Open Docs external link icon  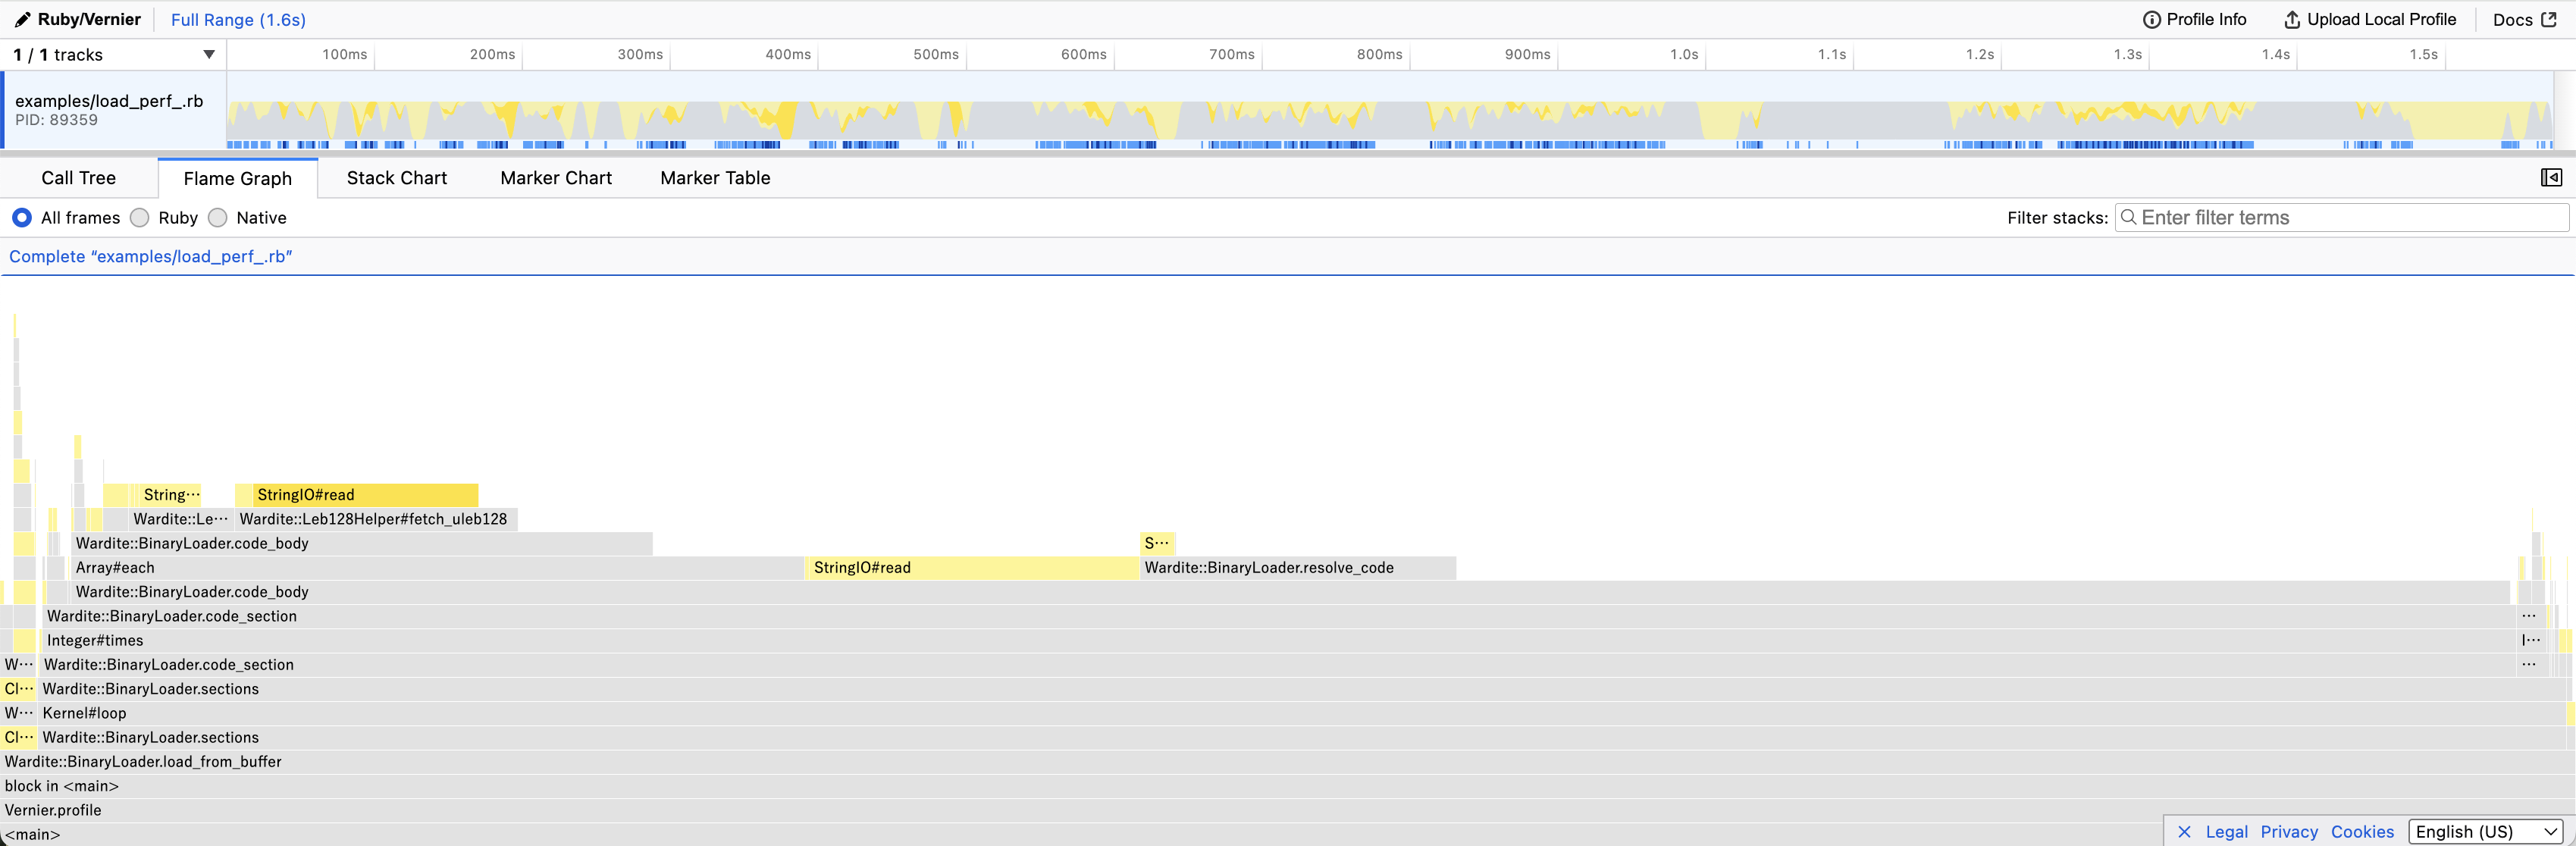(2548, 20)
